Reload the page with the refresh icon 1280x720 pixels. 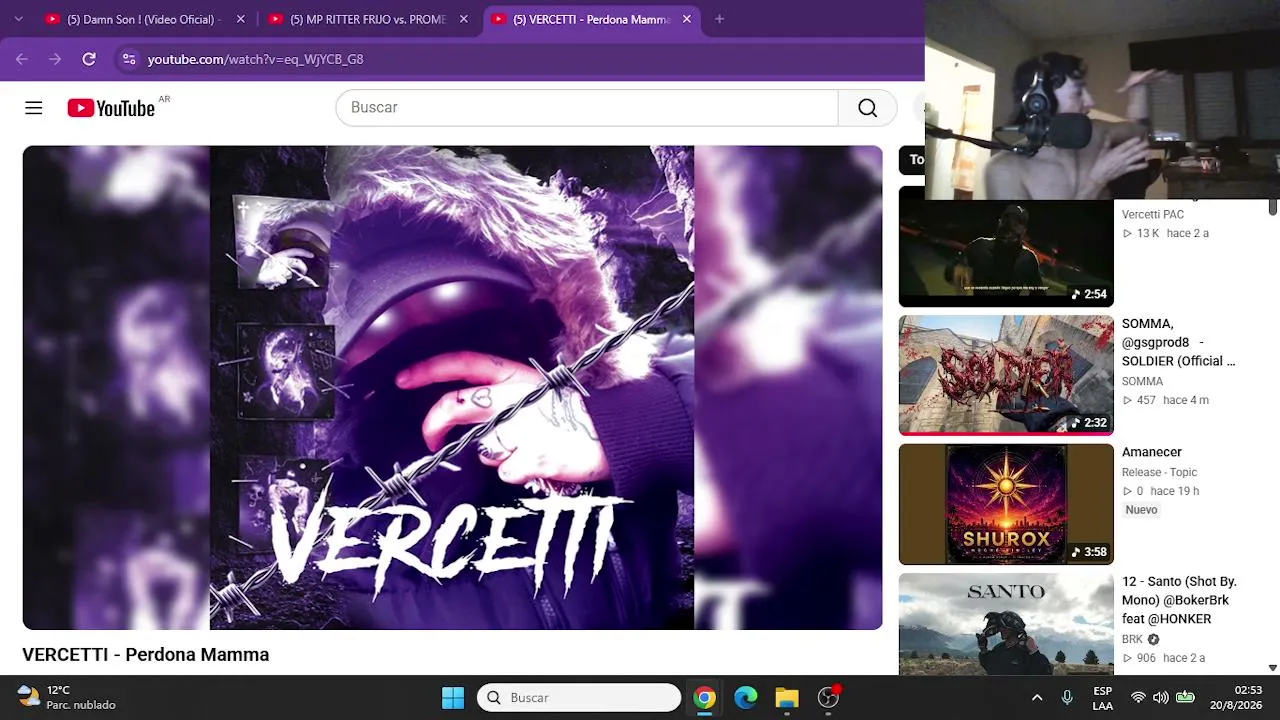click(89, 59)
